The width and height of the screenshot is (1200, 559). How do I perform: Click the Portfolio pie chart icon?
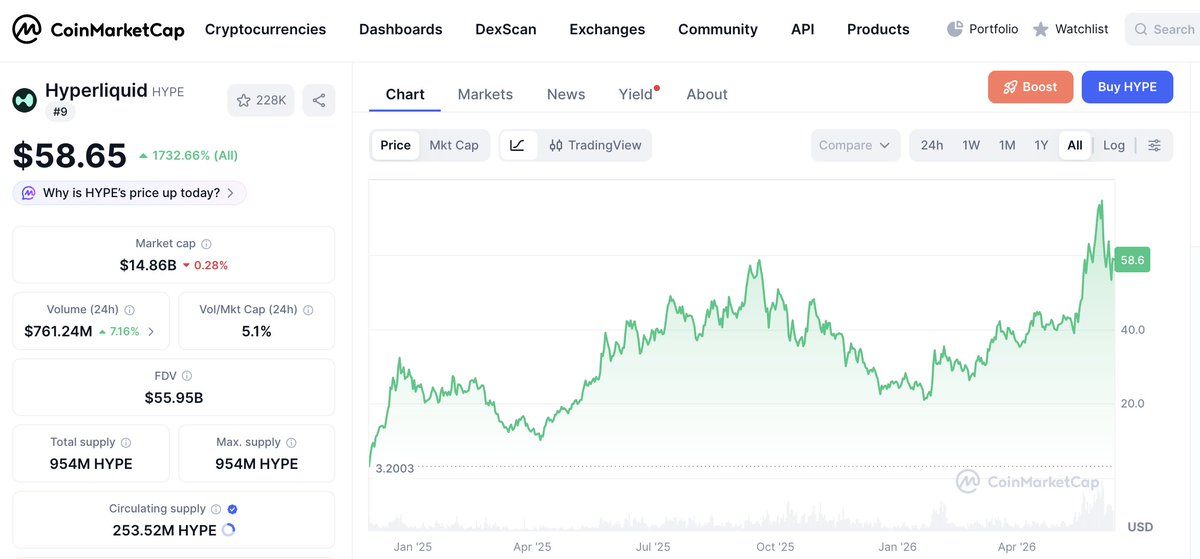coord(955,29)
